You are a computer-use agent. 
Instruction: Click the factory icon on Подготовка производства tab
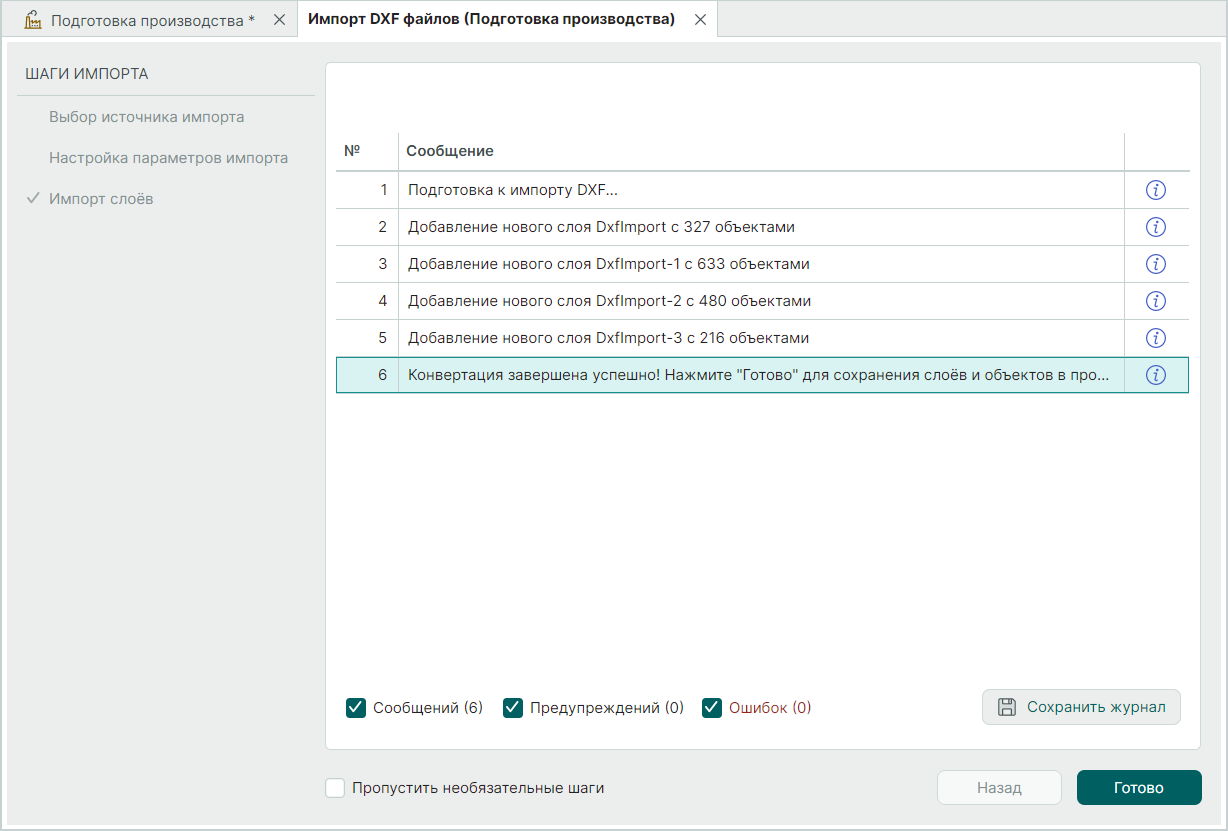click(33, 20)
